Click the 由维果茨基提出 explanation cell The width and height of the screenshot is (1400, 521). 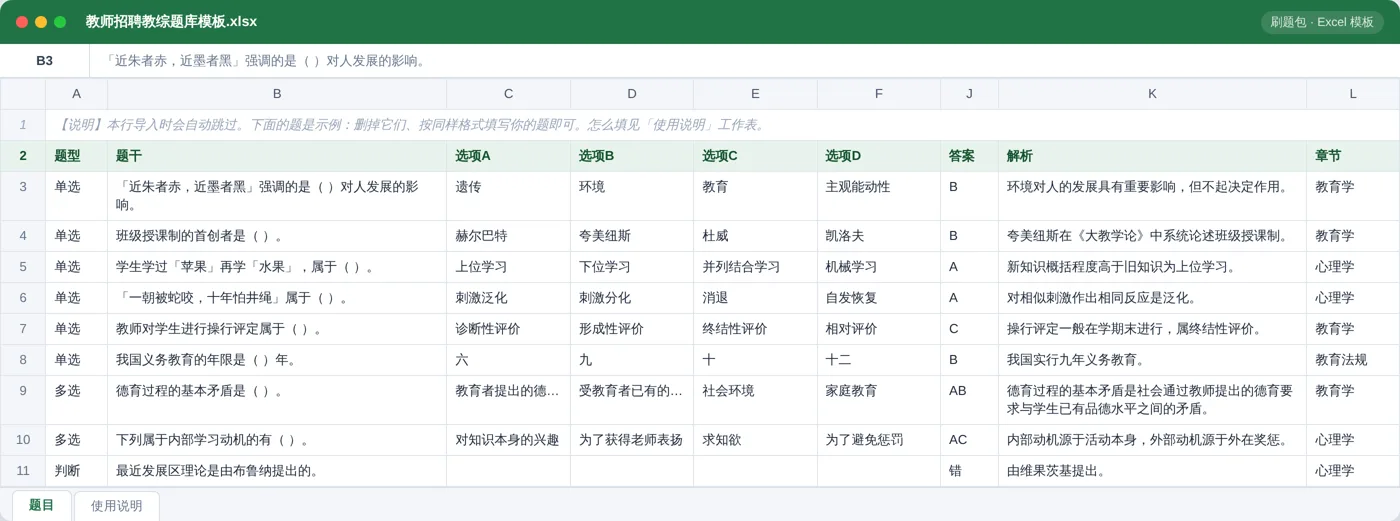[1152, 471]
